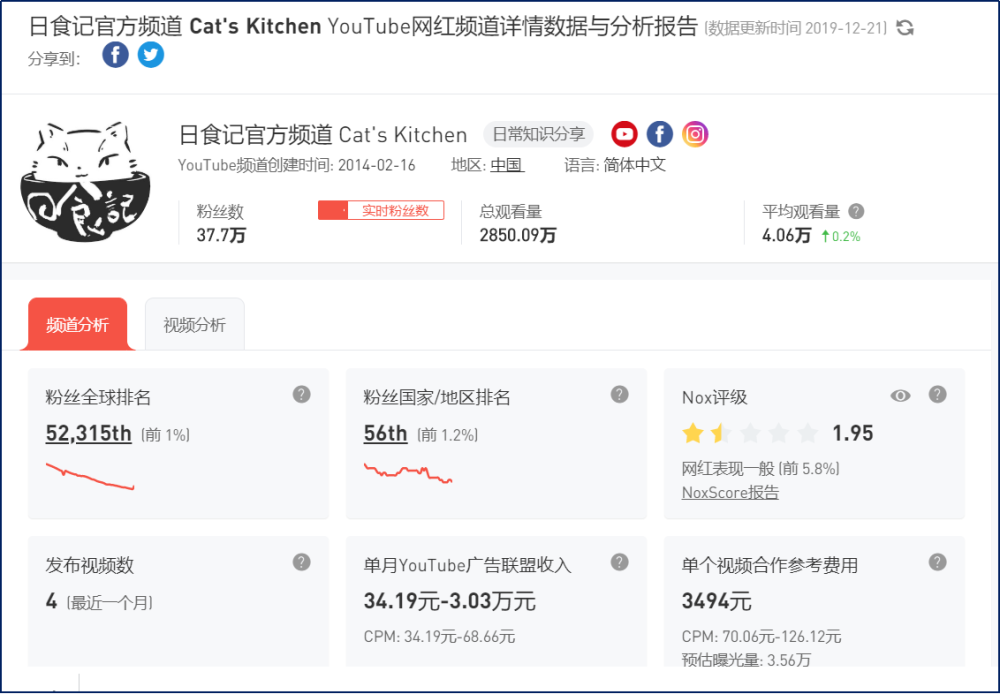
Task: Click the channel creation date 2014-02-16
Action: [x=376, y=165]
